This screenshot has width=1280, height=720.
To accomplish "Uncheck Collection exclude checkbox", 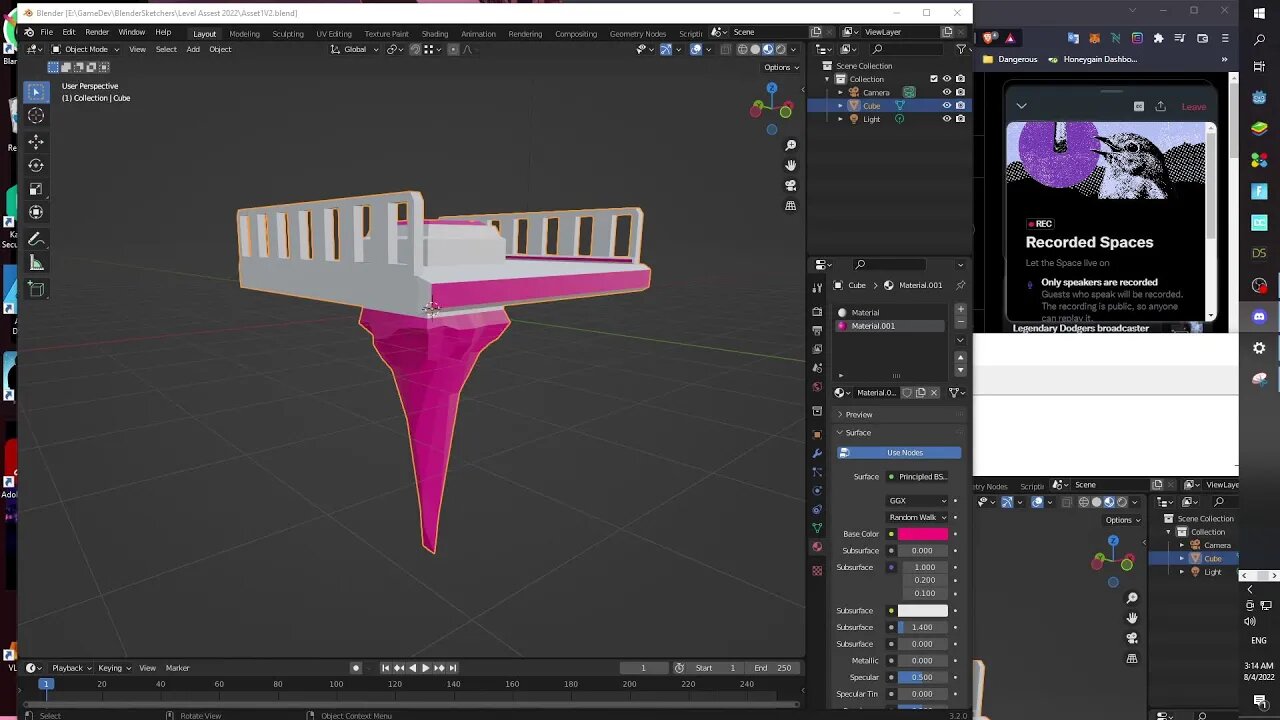I will tap(934, 79).
